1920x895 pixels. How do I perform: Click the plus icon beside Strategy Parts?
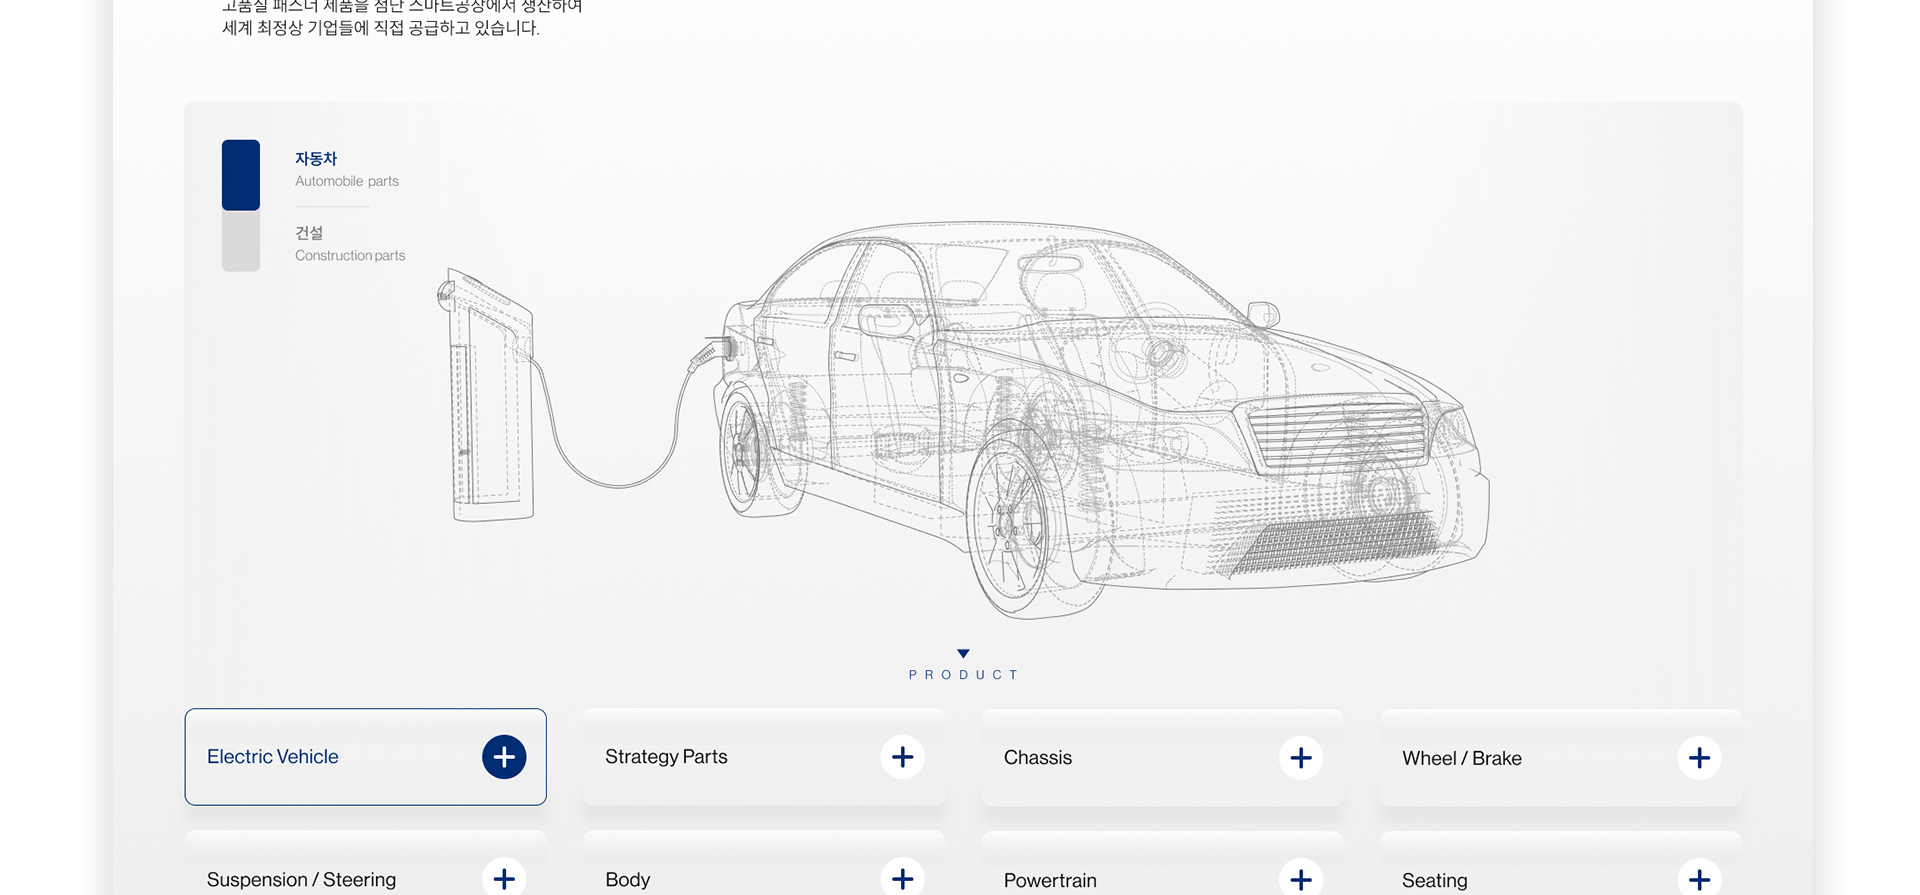click(x=902, y=757)
